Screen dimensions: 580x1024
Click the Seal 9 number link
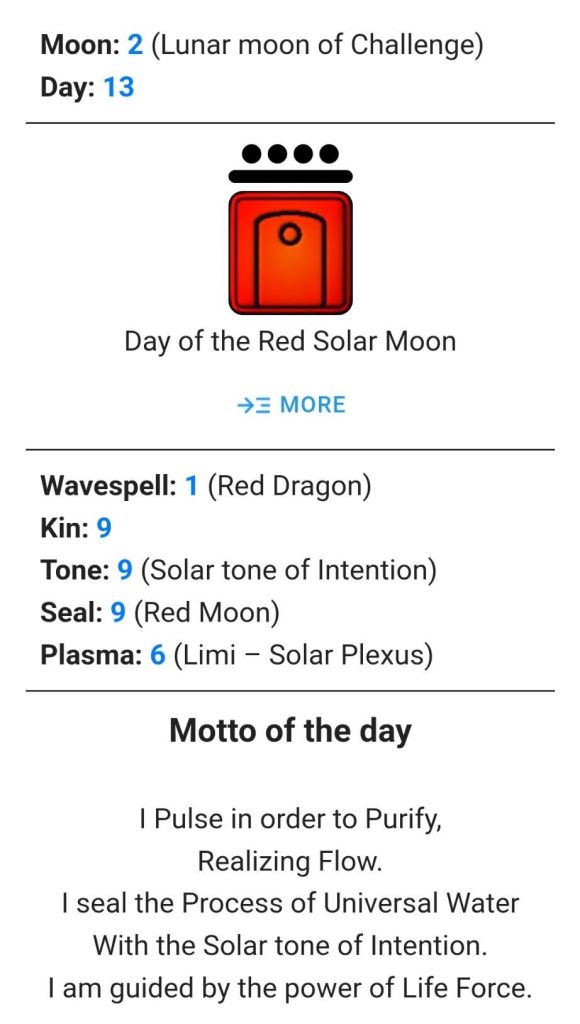pos(118,613)
